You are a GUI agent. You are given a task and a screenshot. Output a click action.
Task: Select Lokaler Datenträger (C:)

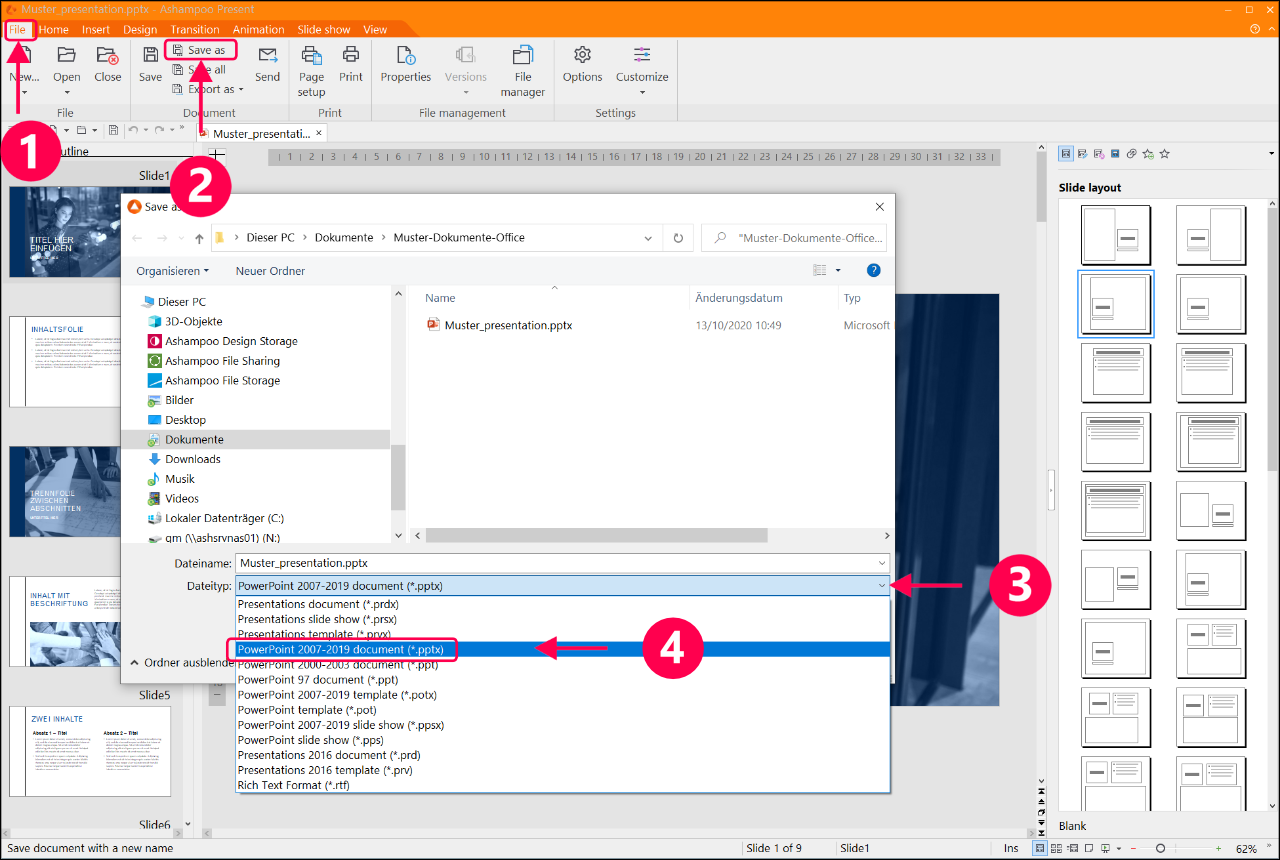(x=224, y=518)
